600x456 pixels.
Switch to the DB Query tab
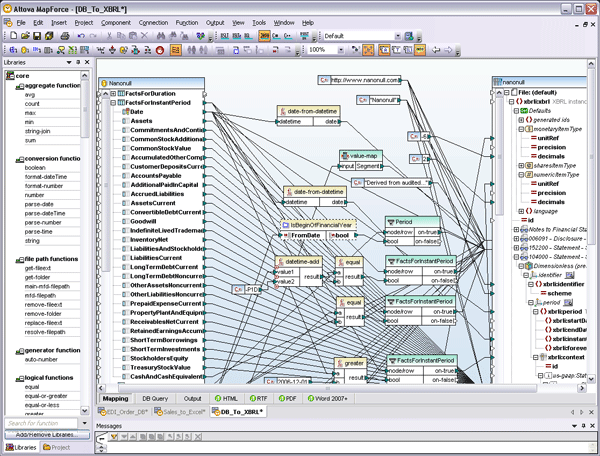157,398
